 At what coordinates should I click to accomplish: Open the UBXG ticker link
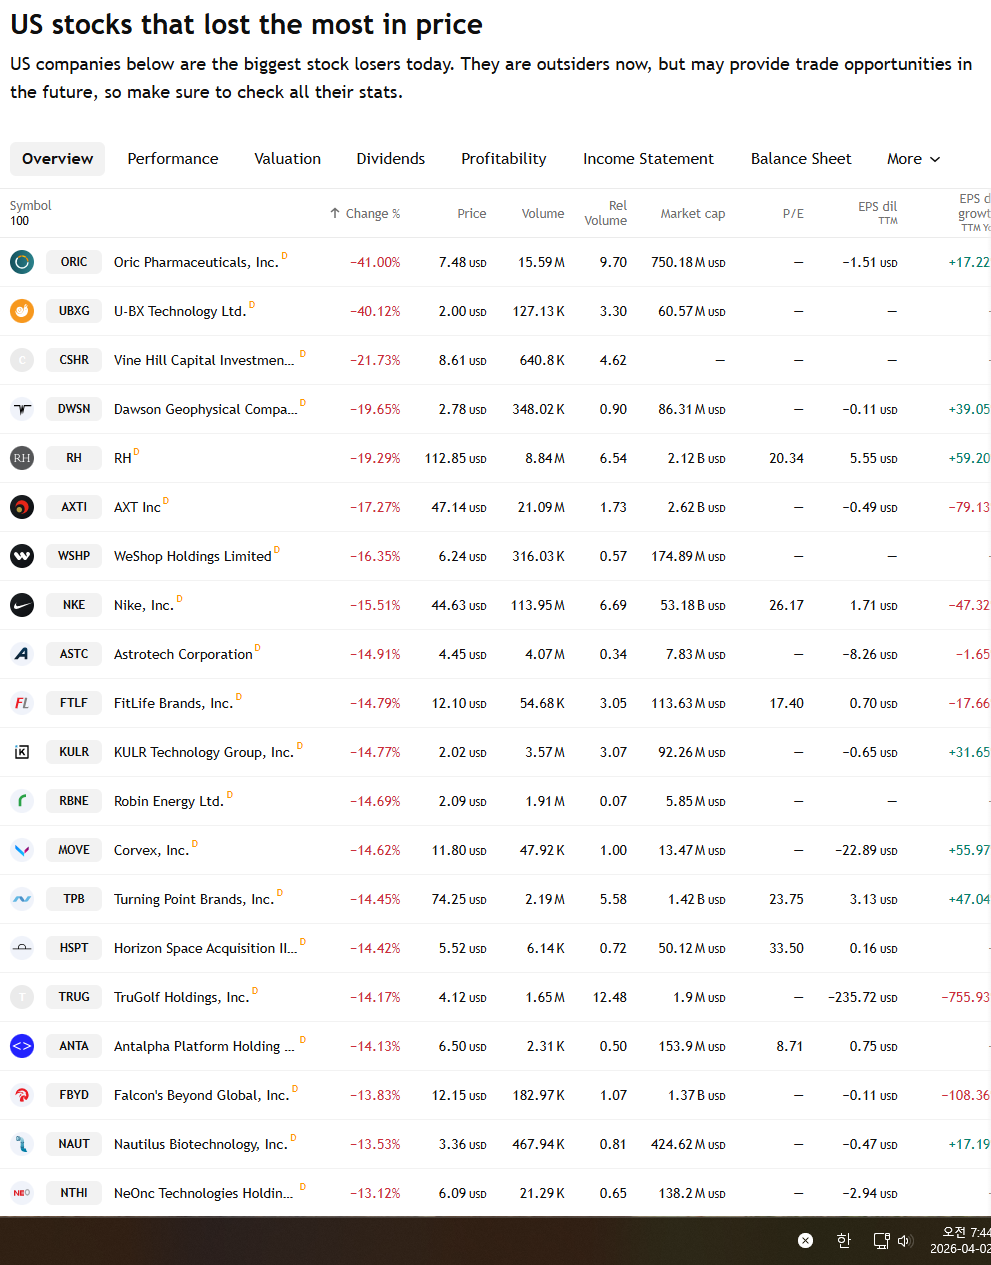pyautogui.click(x=74, y=311)
